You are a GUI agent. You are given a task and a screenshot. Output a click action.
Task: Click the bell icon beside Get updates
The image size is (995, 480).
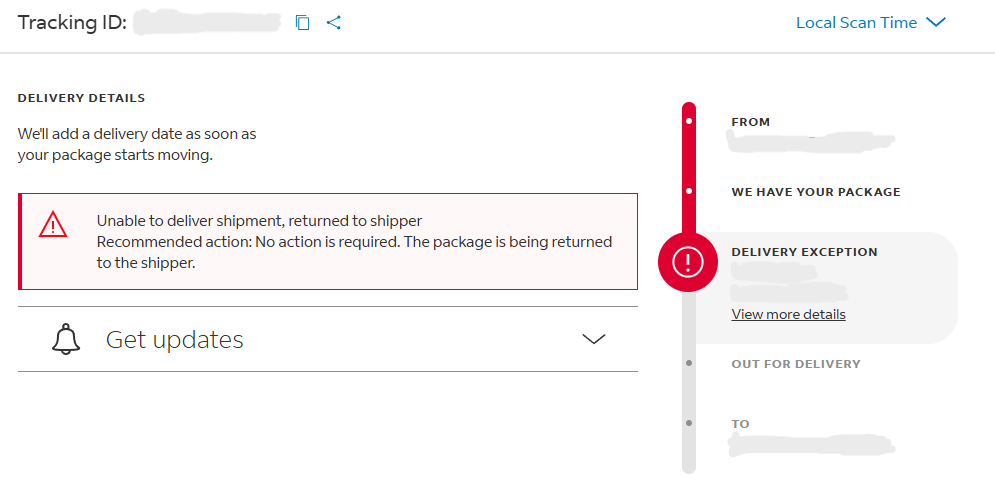tap(66, 340)
